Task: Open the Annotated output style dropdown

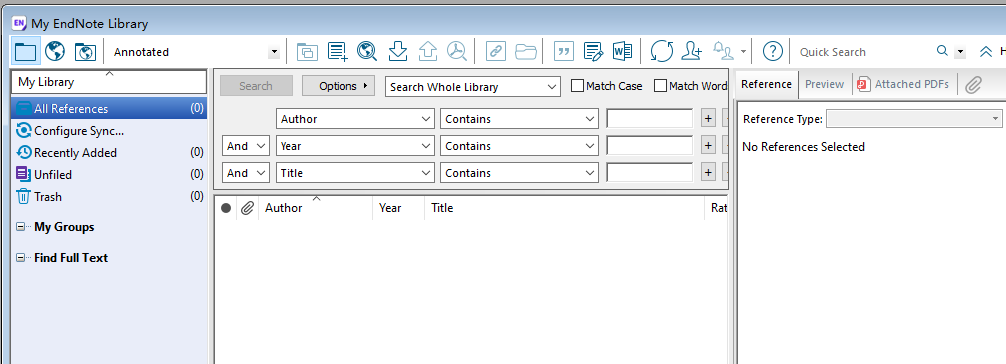Action: click(x=196, y=52)
